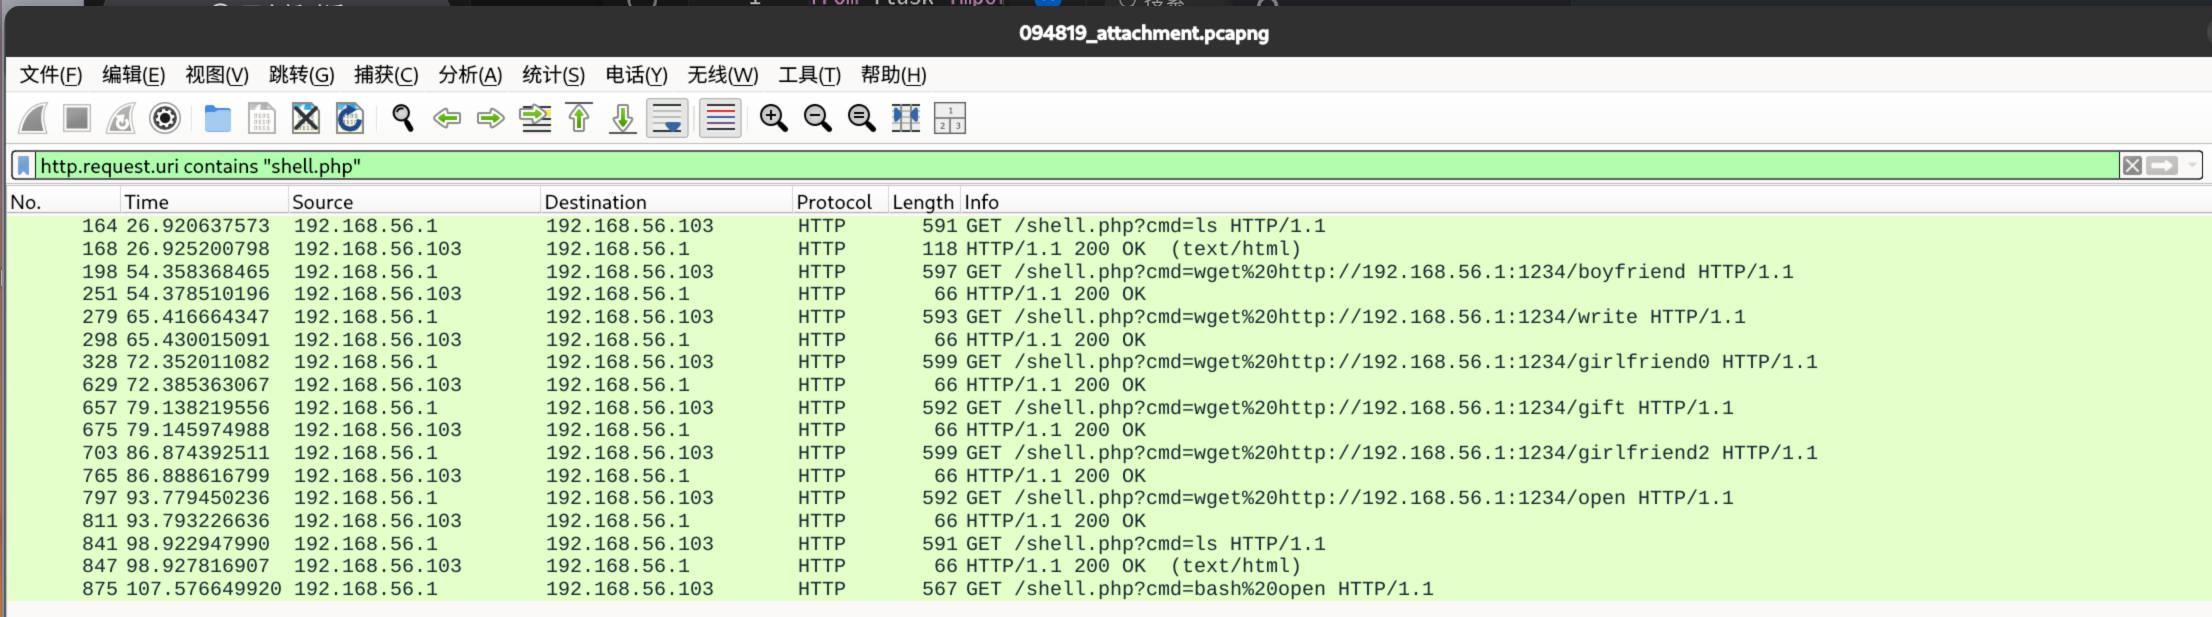Restart the current capture icon
Image resolution: width=2212 pixels, height=617 pixels.
pyautogui.click(x=121, y=119)
